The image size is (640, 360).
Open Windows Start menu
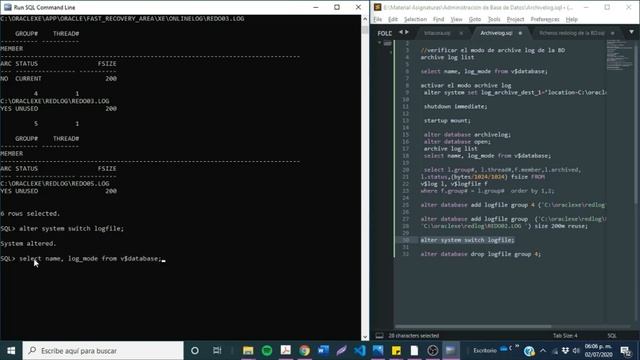point(11,351)
